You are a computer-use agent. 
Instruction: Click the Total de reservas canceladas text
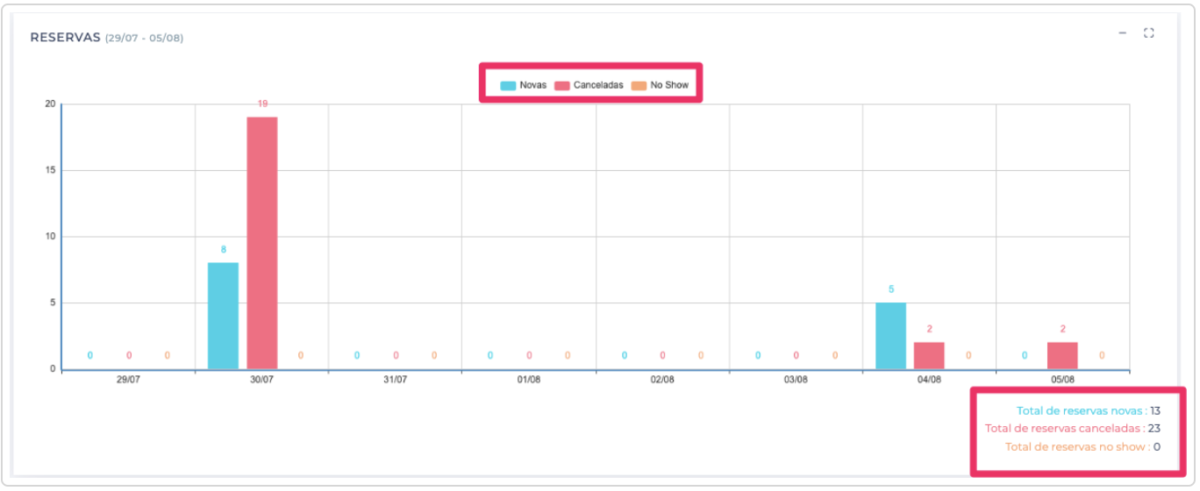(1064, 428)
